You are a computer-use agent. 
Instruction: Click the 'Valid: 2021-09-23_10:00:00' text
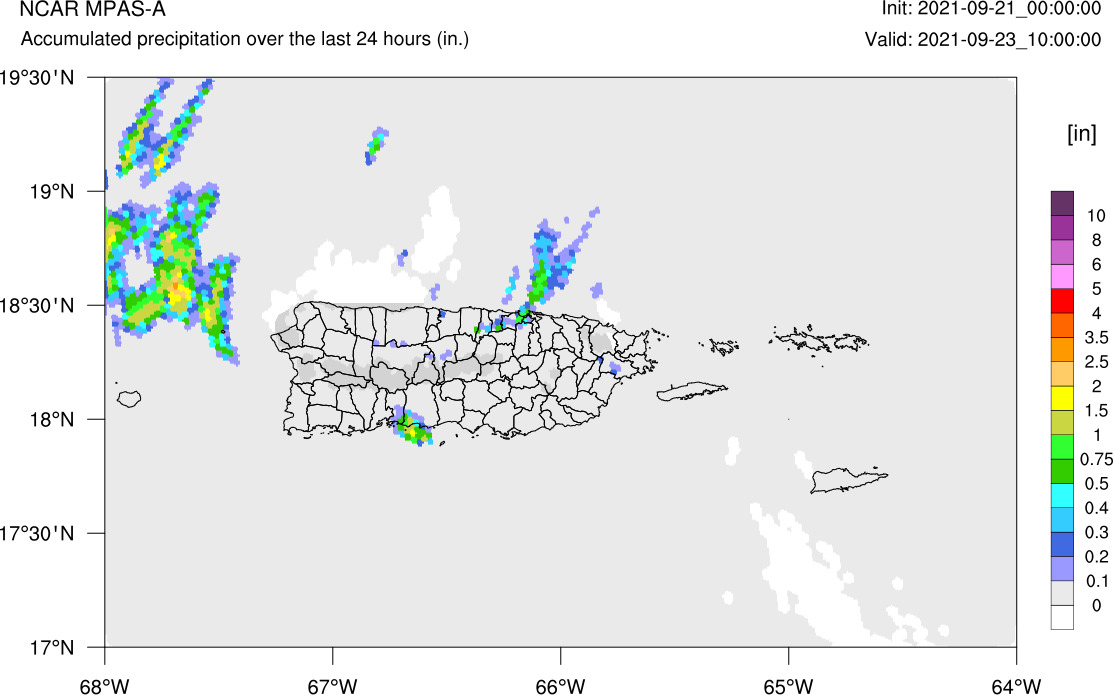983,39
